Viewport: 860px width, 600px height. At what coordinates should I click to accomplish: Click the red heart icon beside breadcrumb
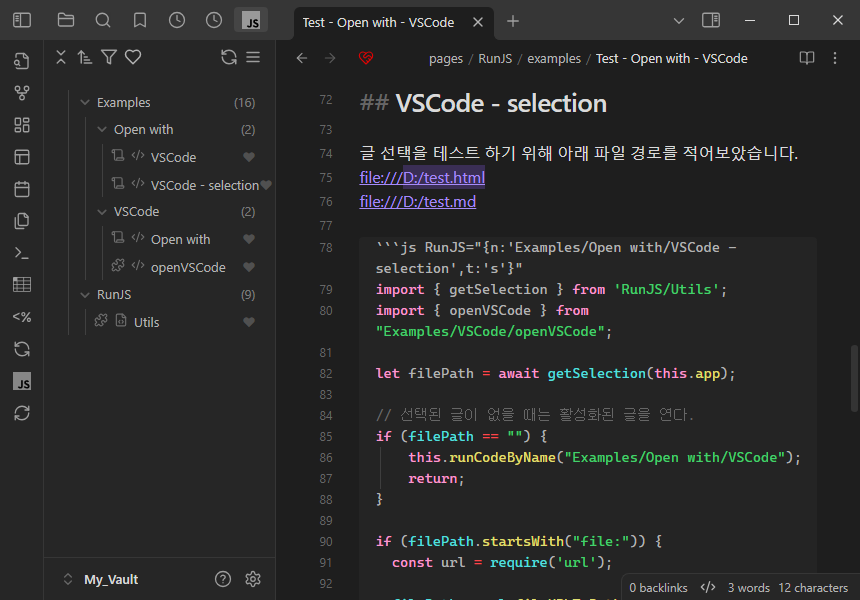[x=366, y=58]
